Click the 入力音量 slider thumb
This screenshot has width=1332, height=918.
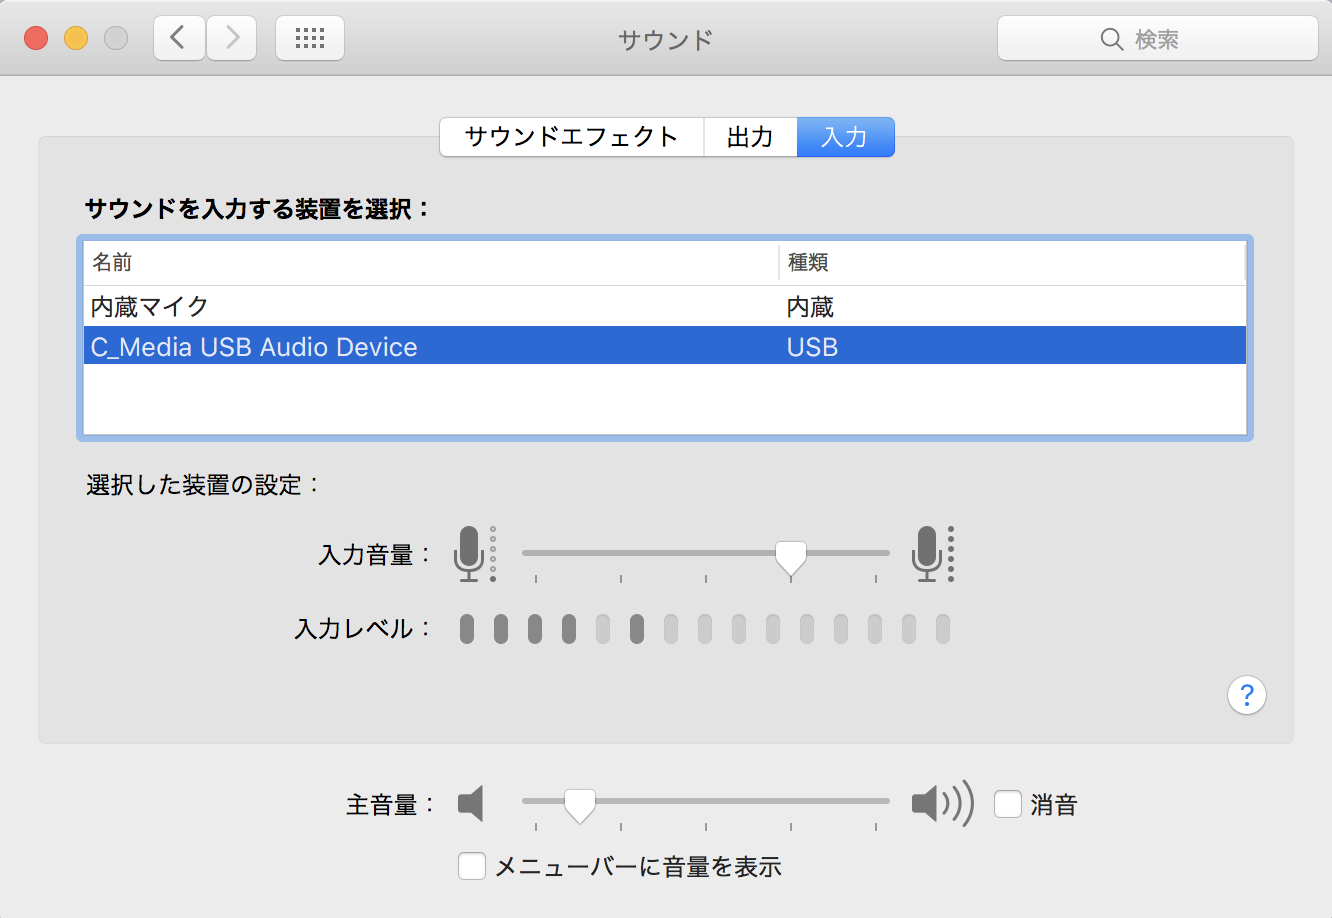point(791,556)
